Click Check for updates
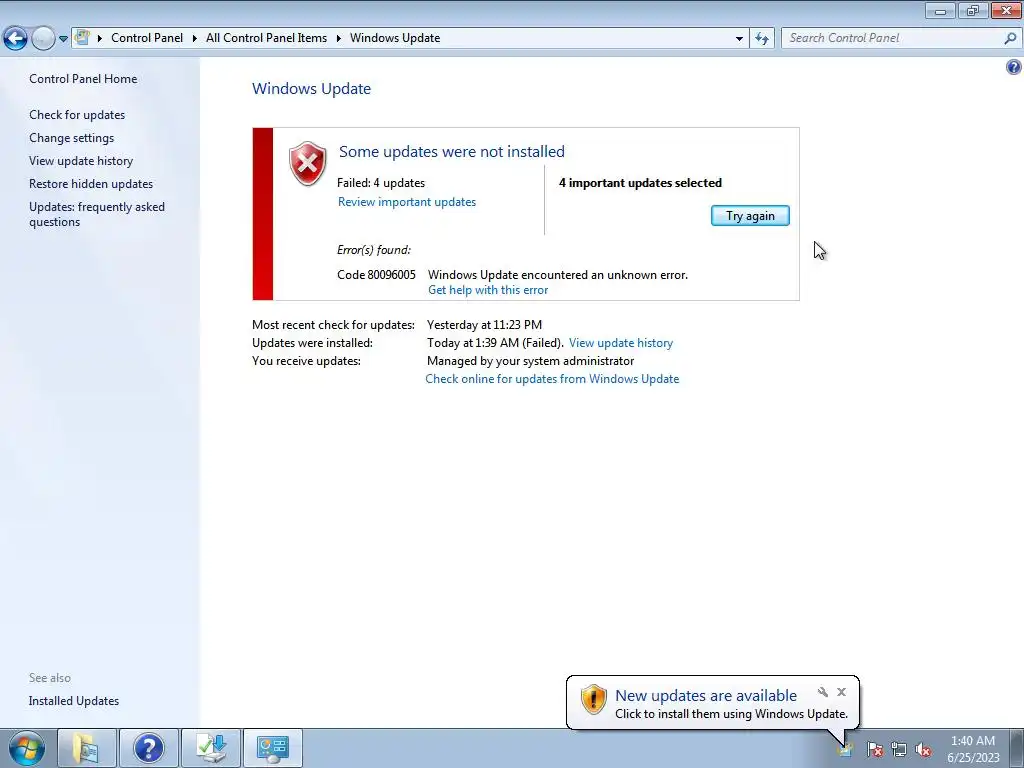 (x=77, y=115)
